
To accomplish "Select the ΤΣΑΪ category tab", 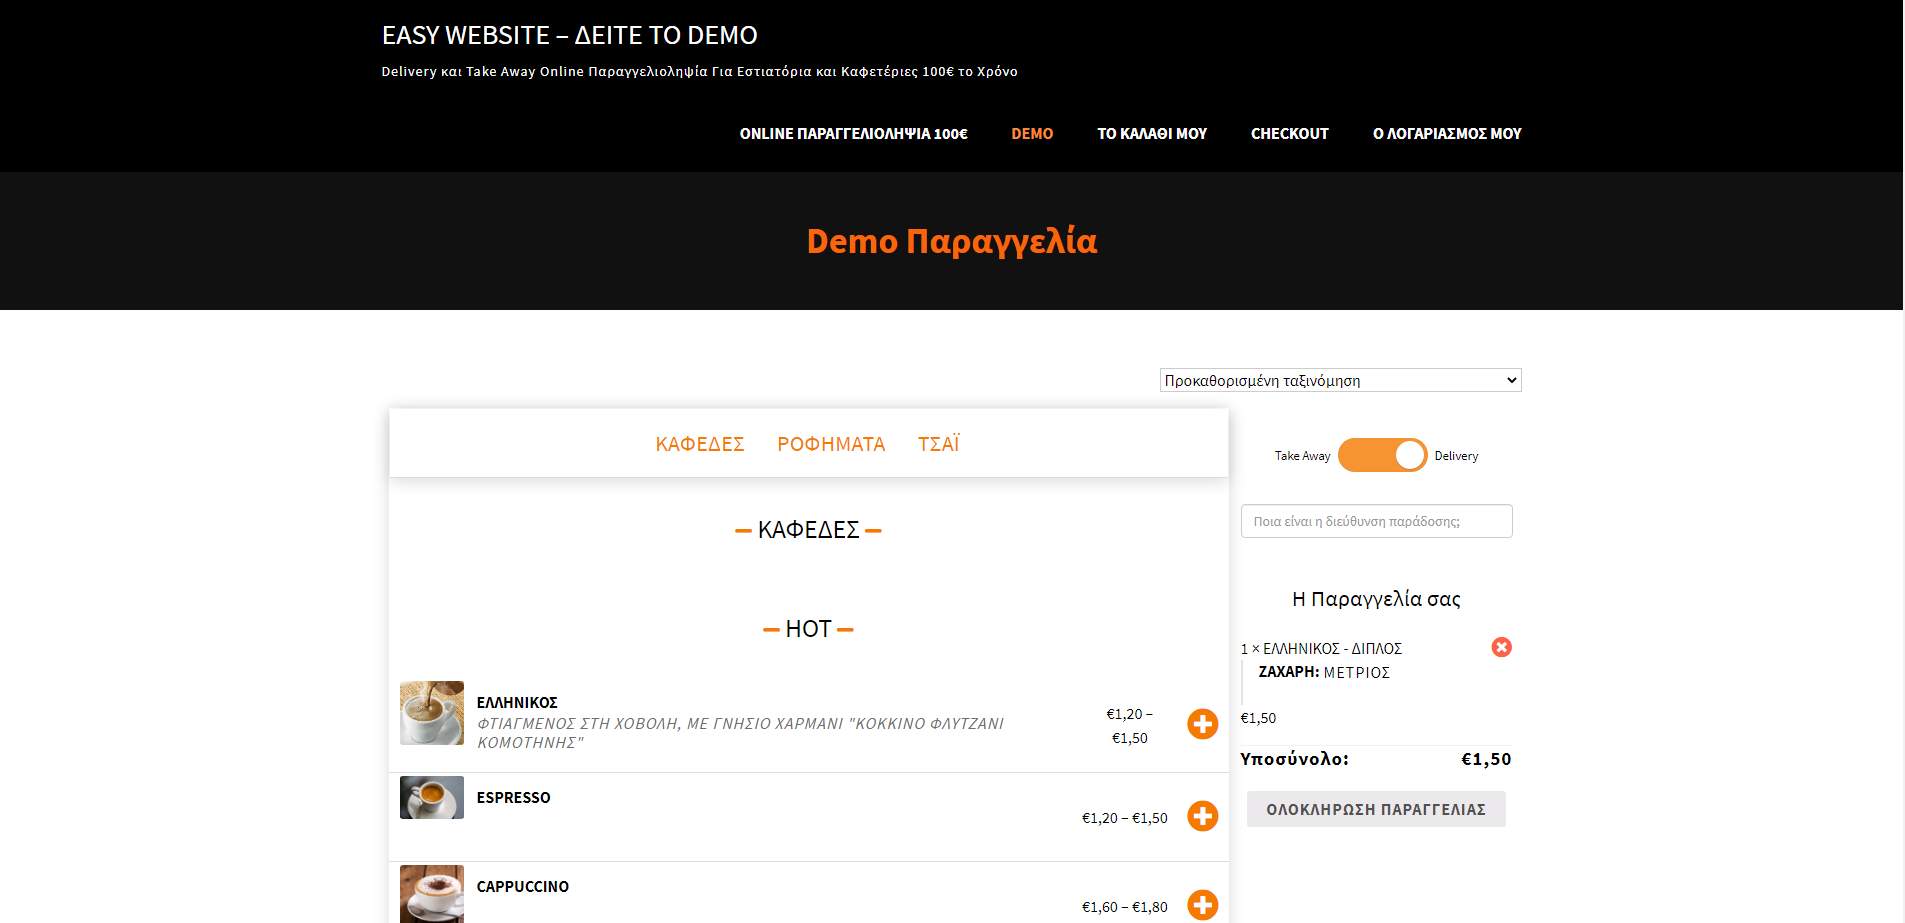I will [x=938, y=444].
